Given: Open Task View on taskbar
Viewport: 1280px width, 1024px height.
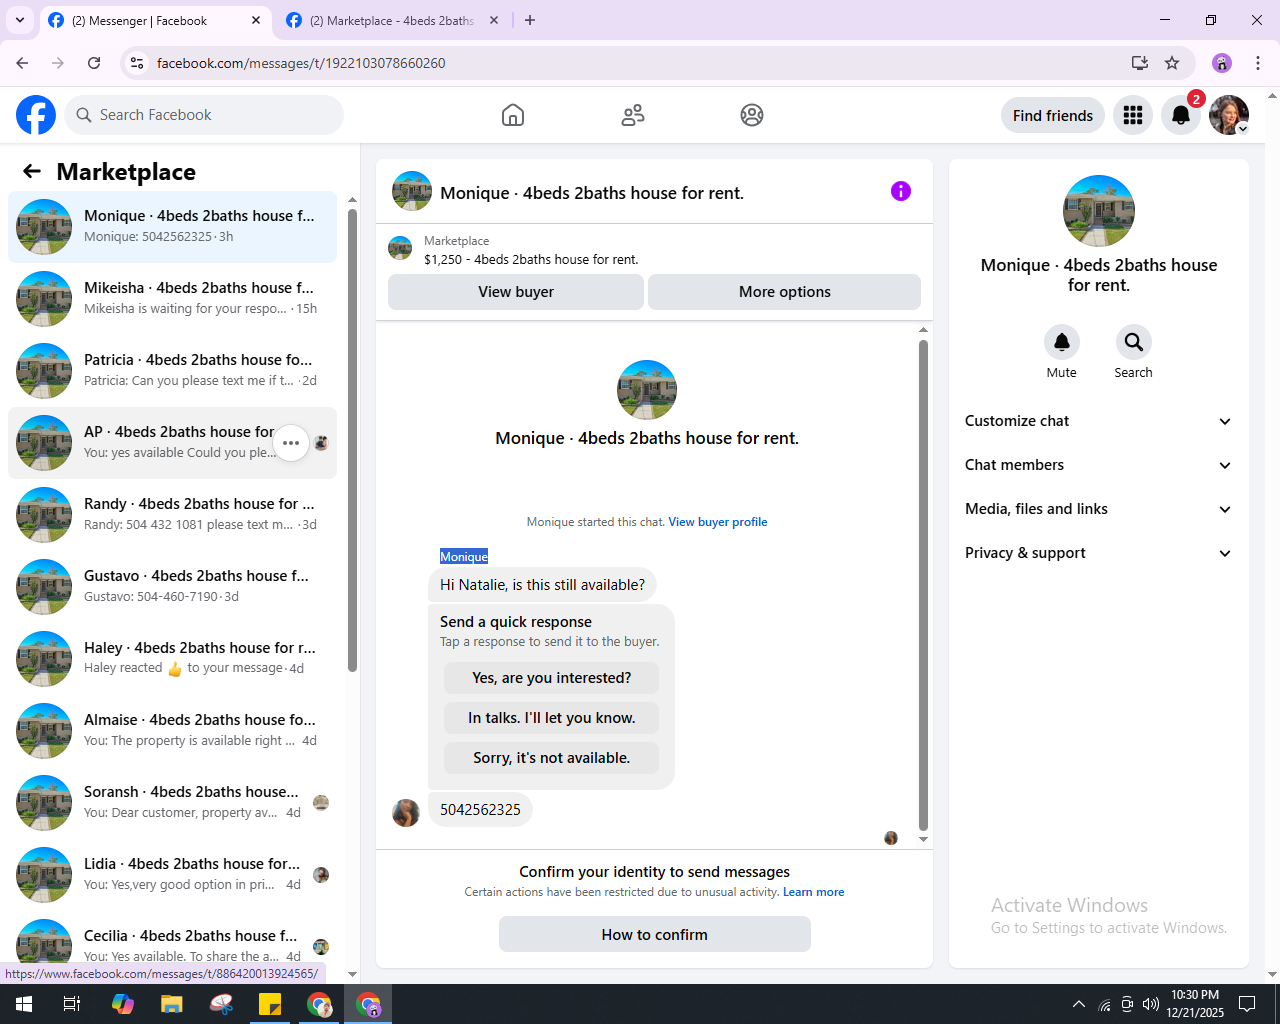Looking at the screenshot, I should click(72, 1004).
